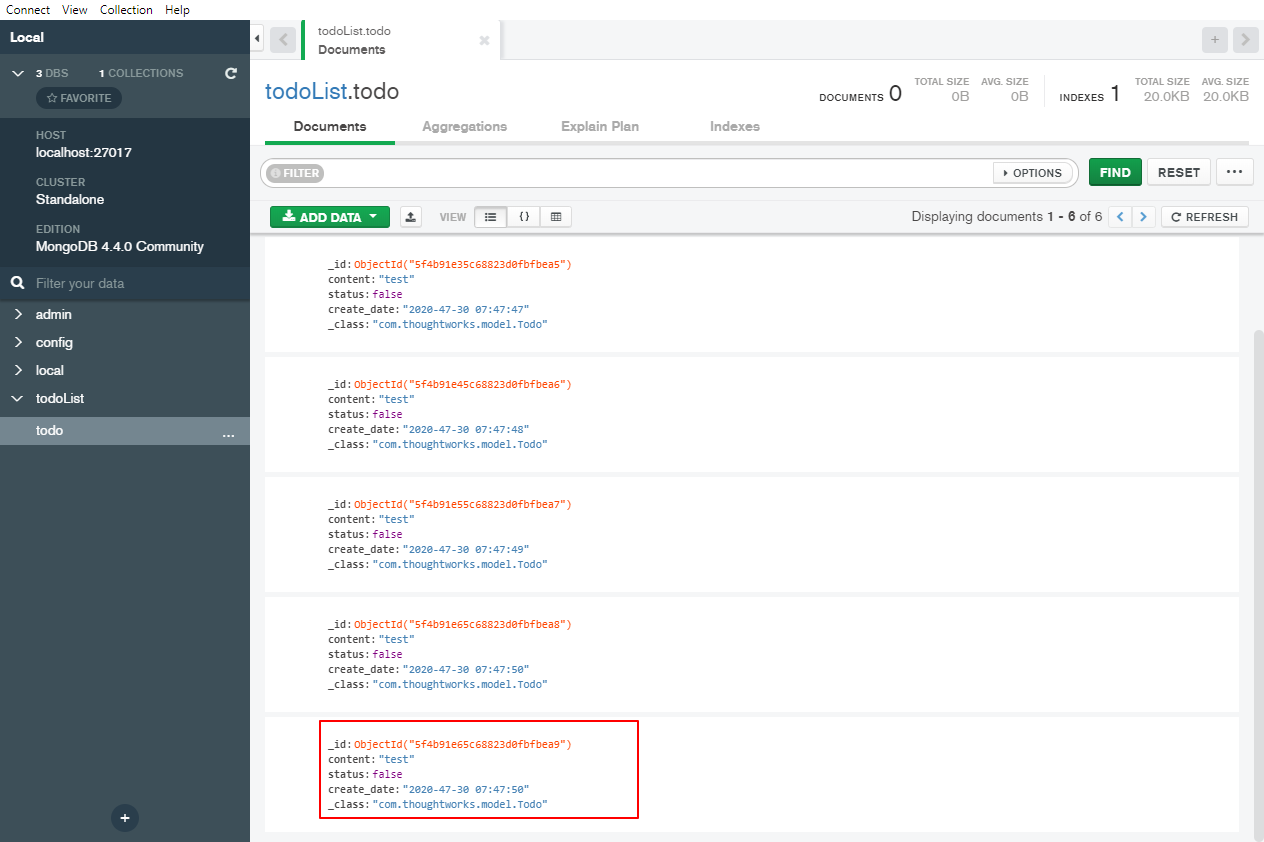Viewport: 1264px width, 842px height.
Task: Expand the OPTIONS panel
Action: (1032, 172)
